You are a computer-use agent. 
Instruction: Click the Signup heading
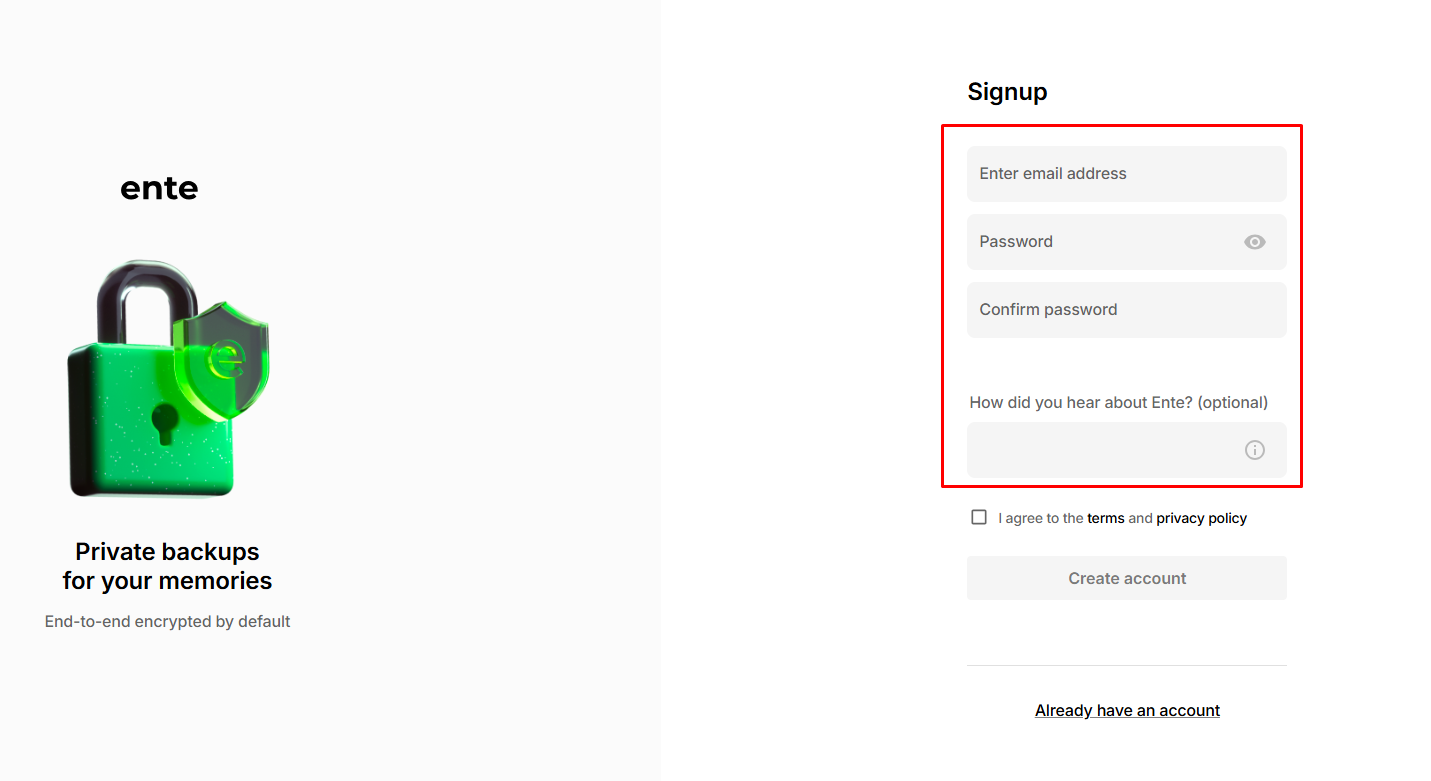[1007, 91]
